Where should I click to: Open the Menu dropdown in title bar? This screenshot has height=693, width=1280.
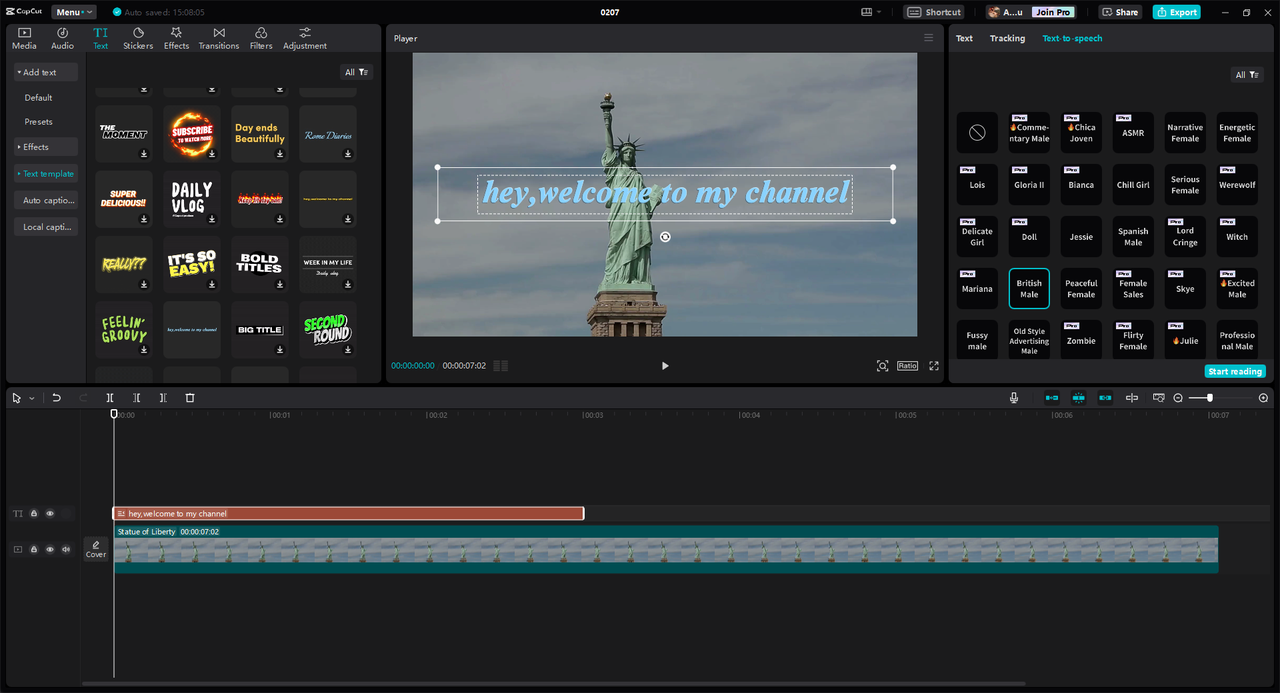74,12
